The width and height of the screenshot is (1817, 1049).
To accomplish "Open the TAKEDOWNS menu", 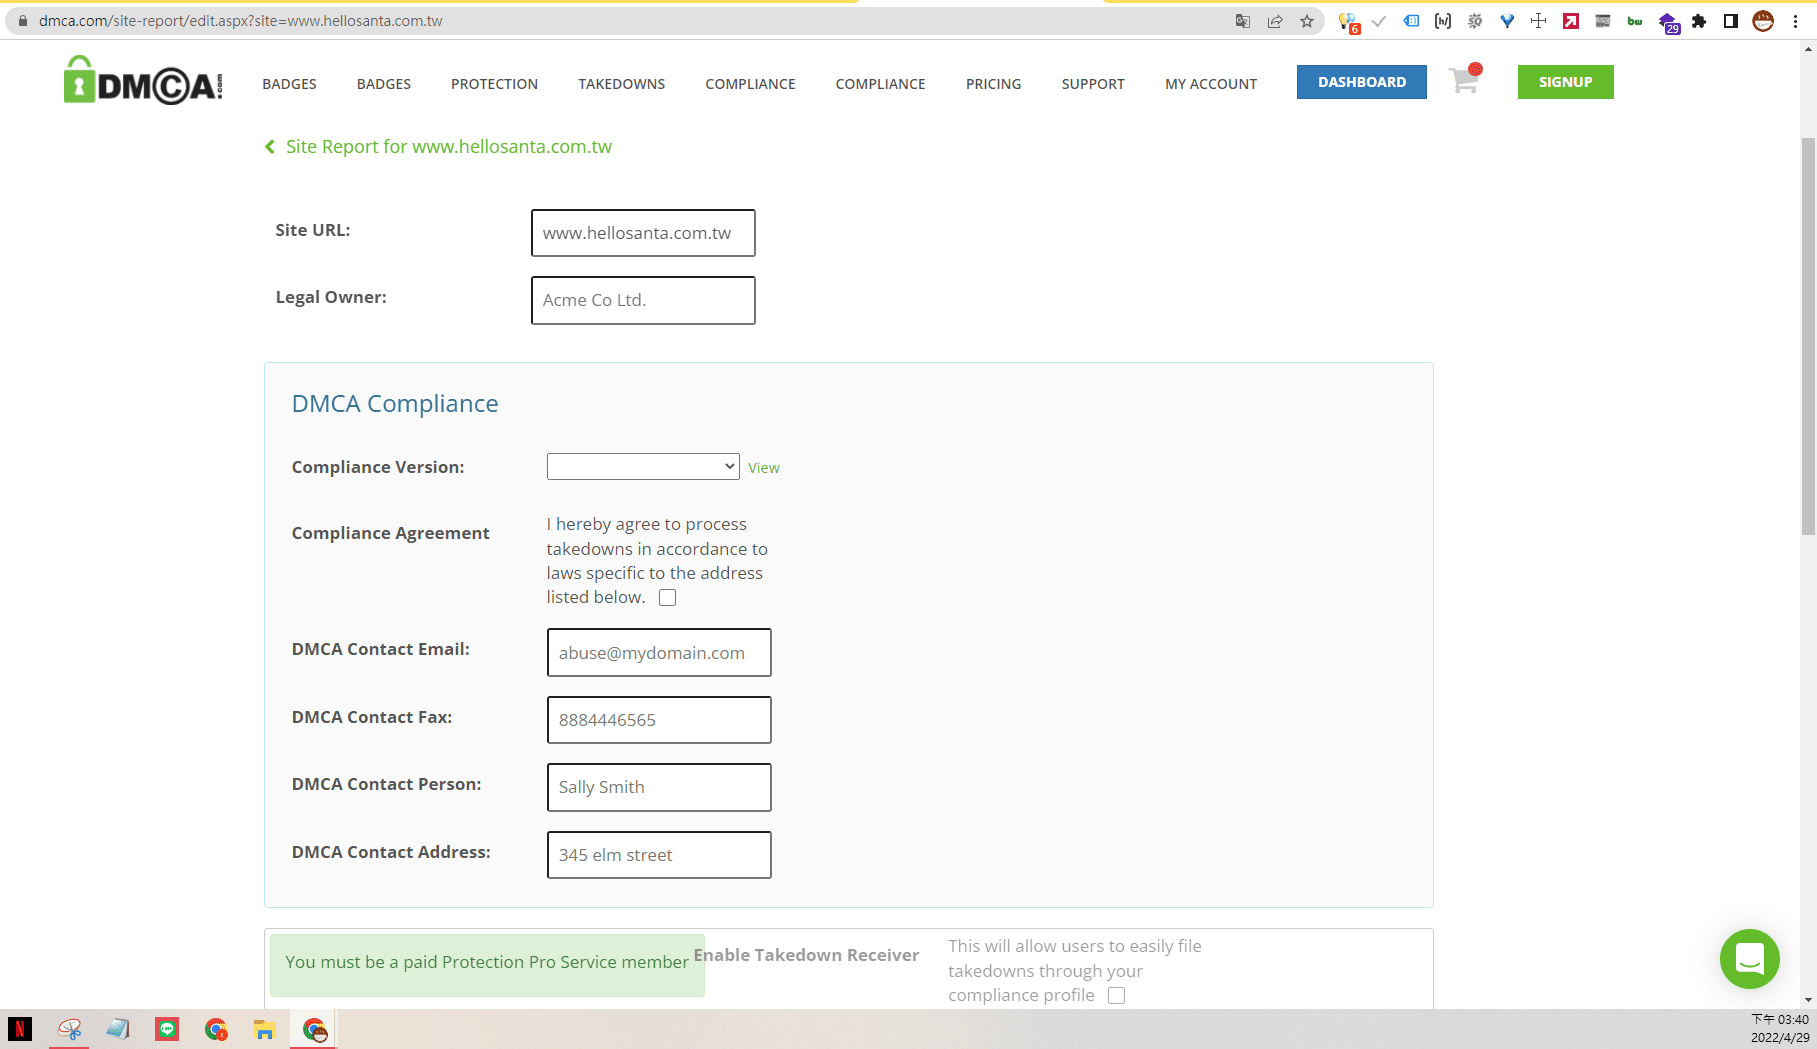I will coord(621,84).
